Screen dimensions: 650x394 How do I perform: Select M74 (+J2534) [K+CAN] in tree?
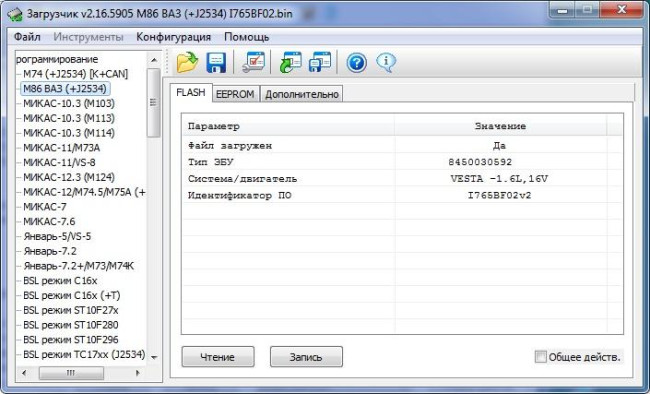75,74
